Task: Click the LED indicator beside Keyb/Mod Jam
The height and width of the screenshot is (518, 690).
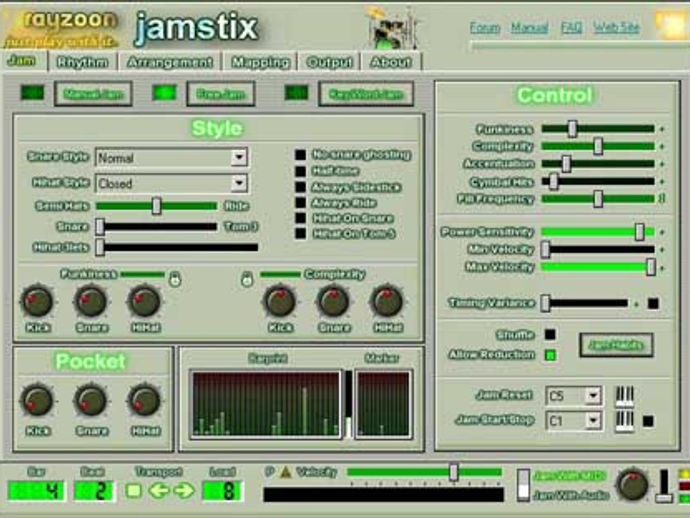Action: point(296,93)
